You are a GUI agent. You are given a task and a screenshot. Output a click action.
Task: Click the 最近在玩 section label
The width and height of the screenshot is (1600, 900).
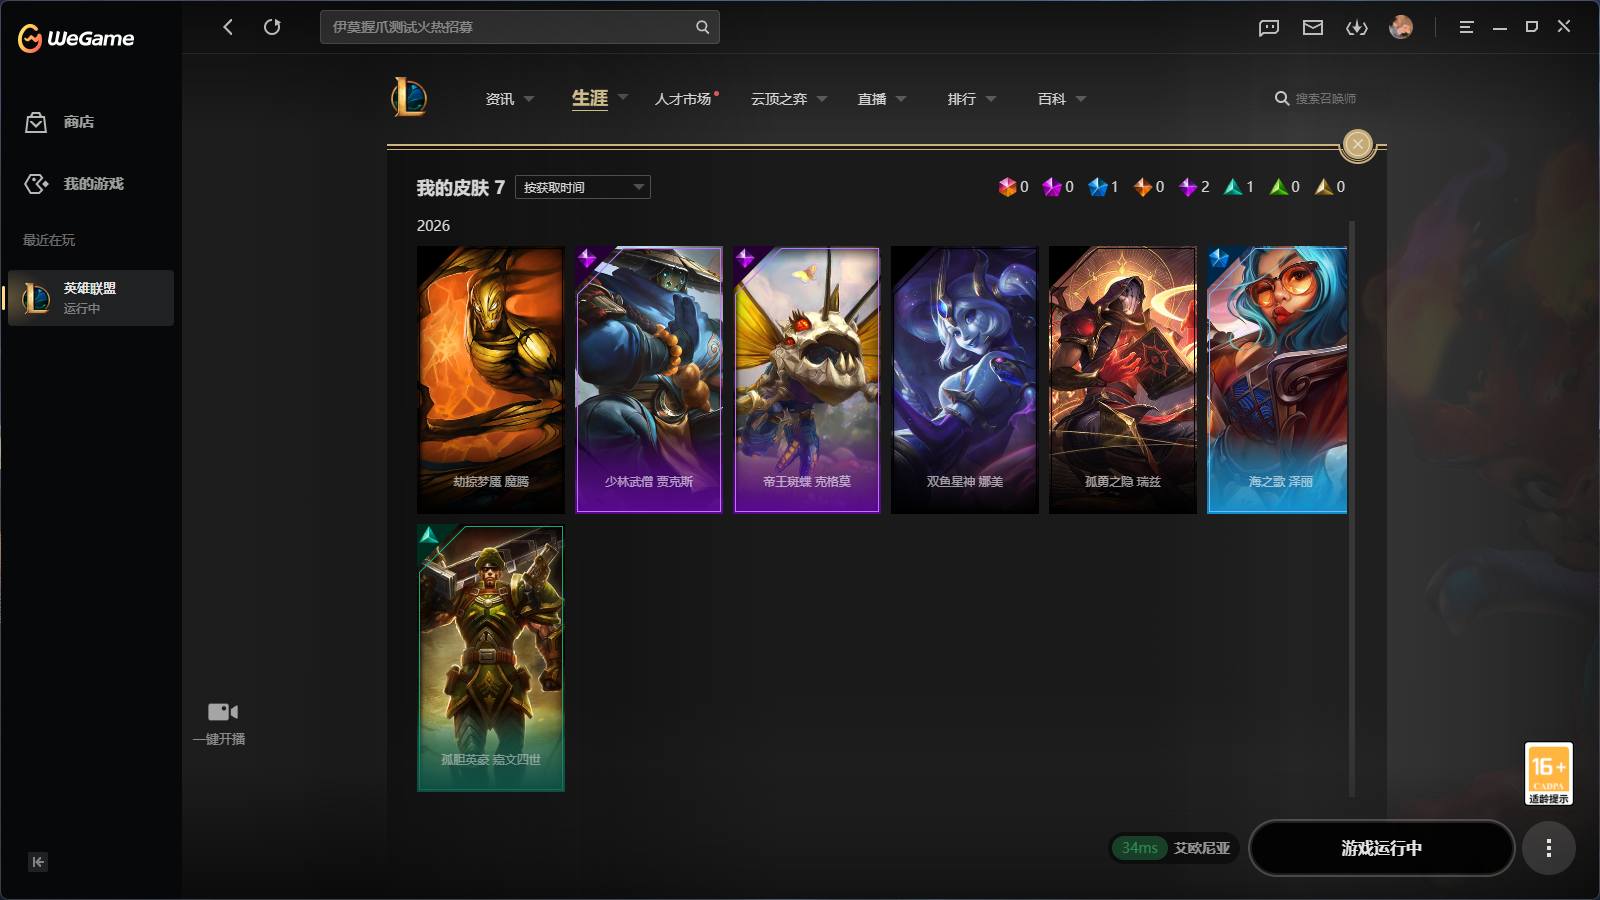click(49, 240)
